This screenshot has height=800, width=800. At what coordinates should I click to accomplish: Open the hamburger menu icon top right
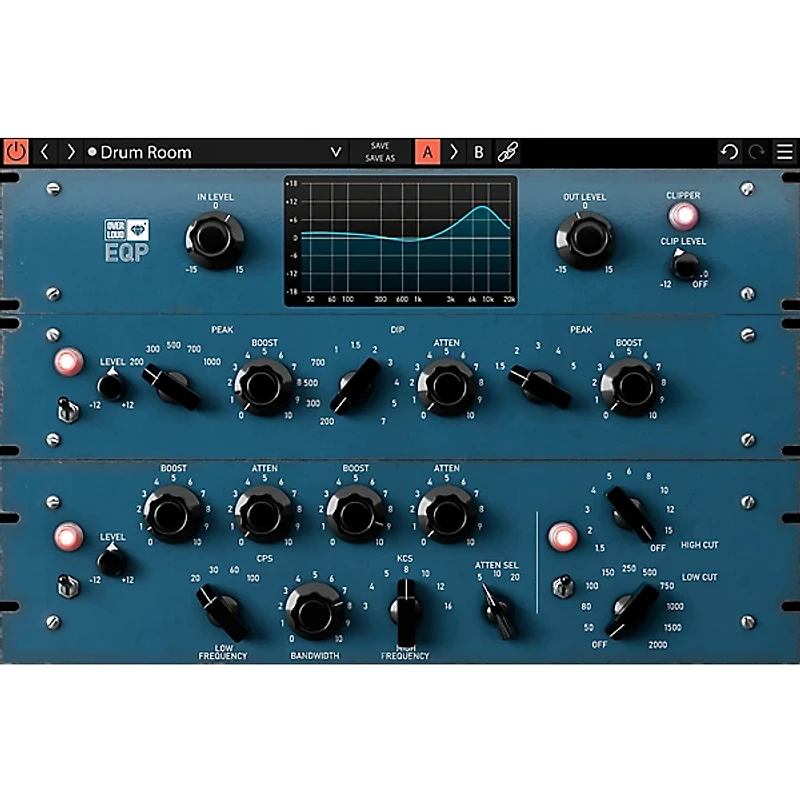[785, 152]
